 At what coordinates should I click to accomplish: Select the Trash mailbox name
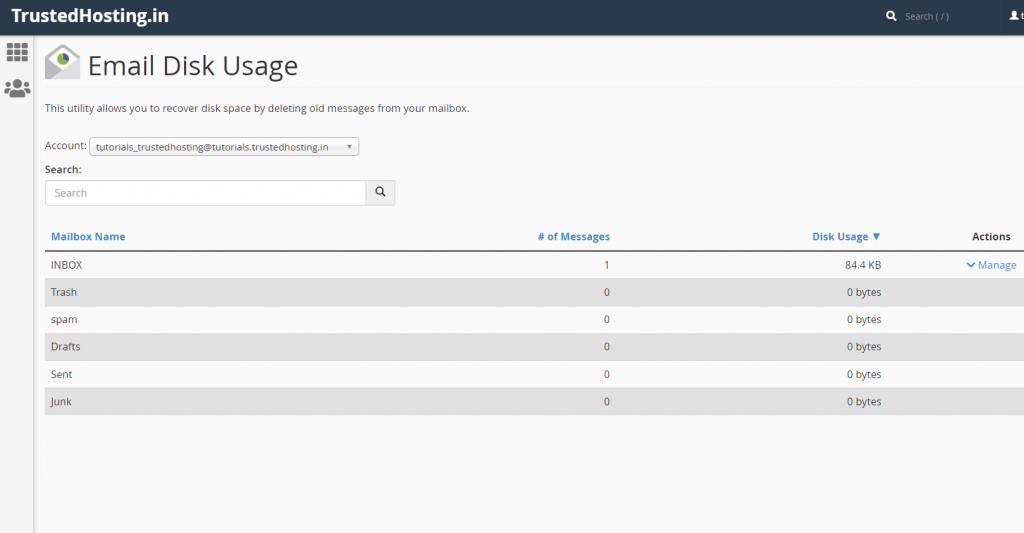coord(64,292)
